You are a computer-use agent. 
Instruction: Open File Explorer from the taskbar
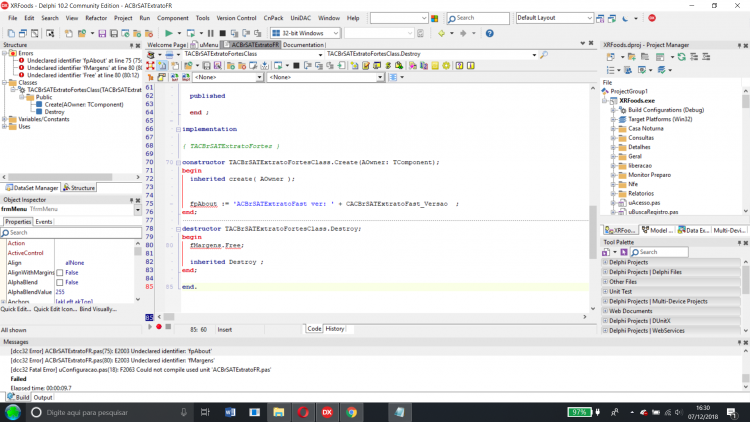[x=279, y=412]
